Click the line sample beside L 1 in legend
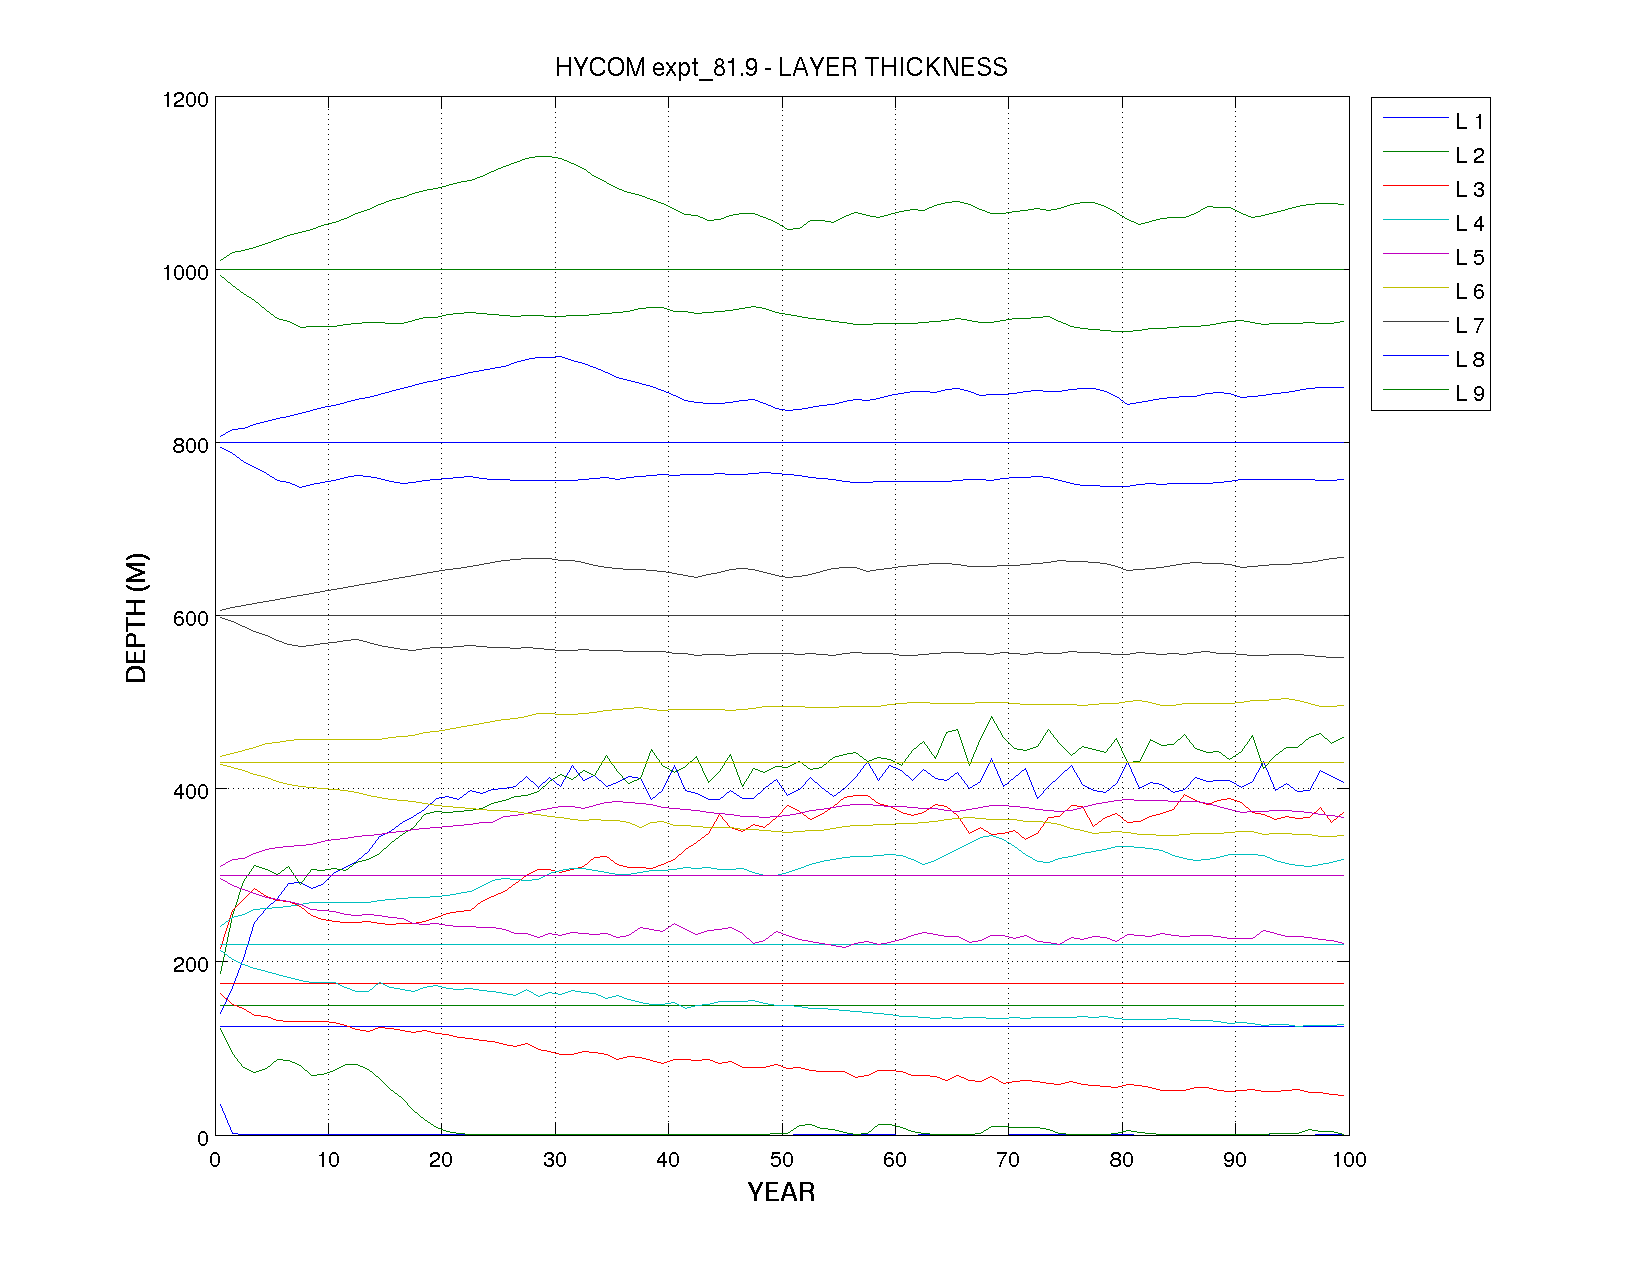 point(1416,119)
